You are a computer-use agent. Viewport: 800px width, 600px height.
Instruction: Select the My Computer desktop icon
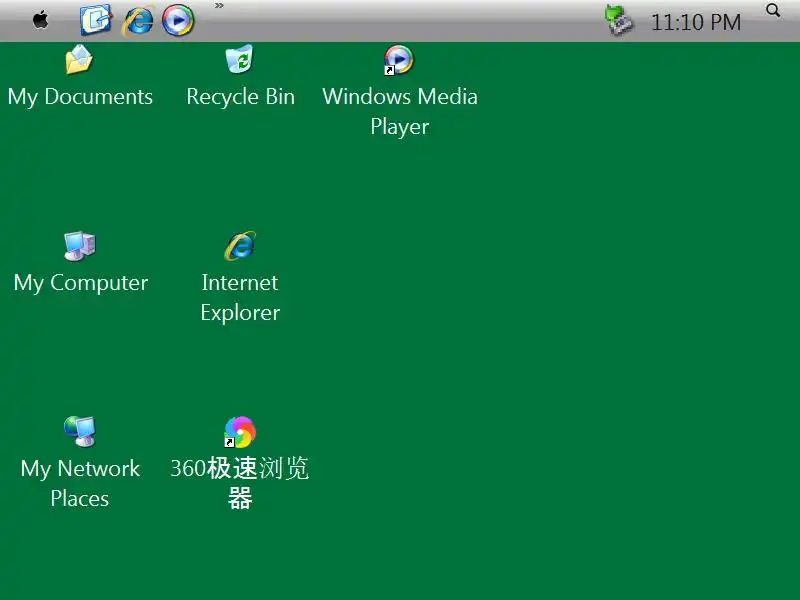point(80,246)
